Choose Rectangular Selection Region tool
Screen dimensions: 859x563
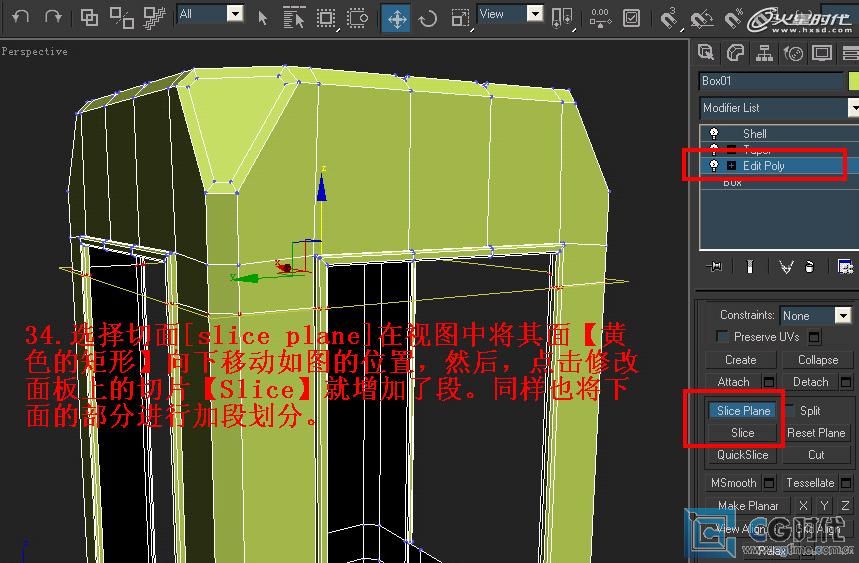(x=326, y=18)
